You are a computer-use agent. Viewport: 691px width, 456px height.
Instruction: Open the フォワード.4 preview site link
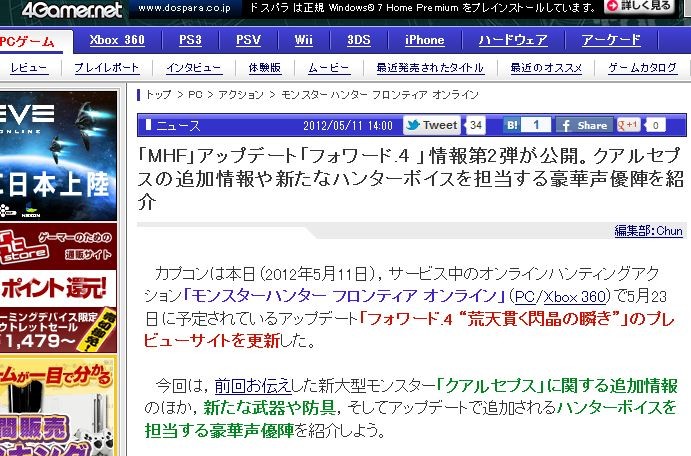(409, 329)
